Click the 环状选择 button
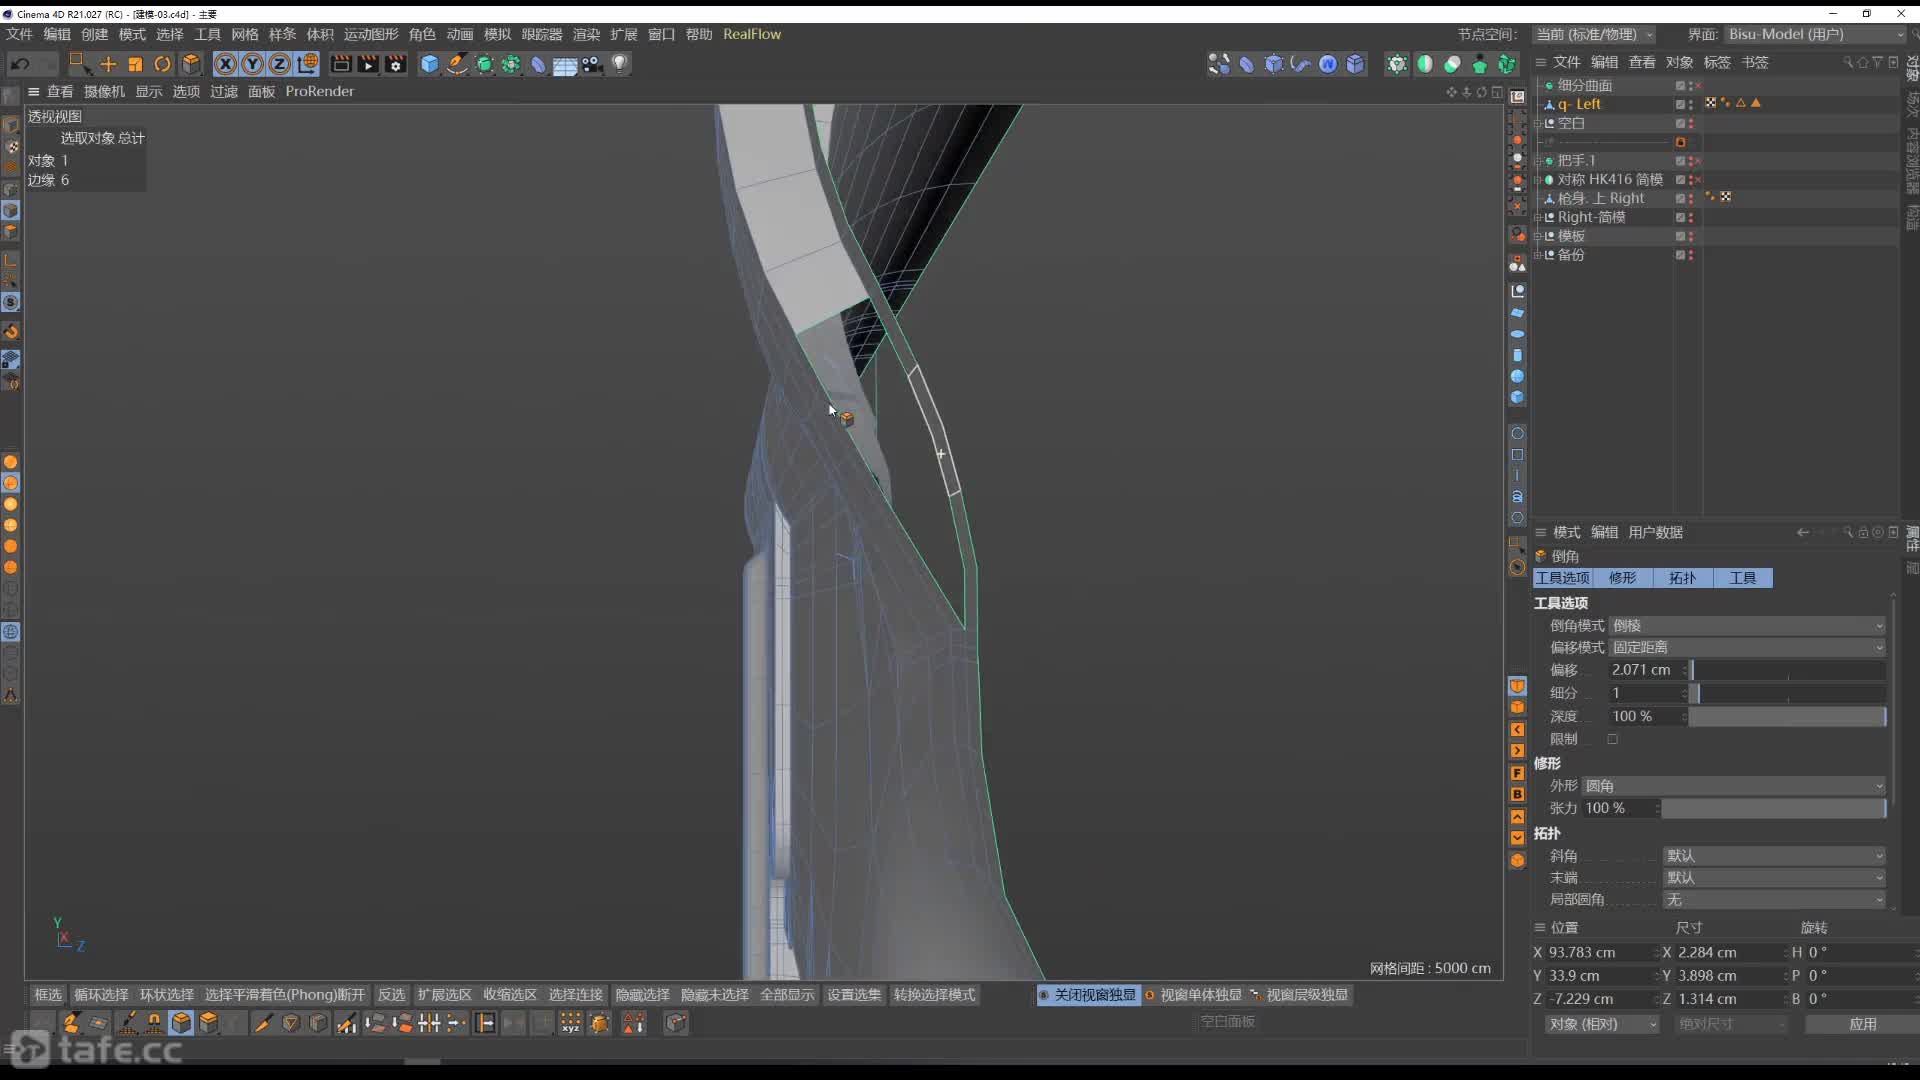Image resolution: width=1920 pixels, height=1080 pixels. pos(167,995)
